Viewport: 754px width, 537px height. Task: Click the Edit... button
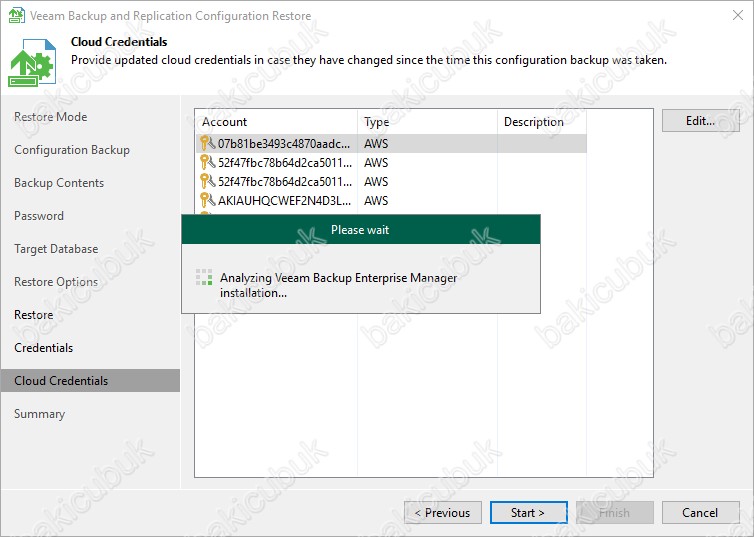coord(701,121)
